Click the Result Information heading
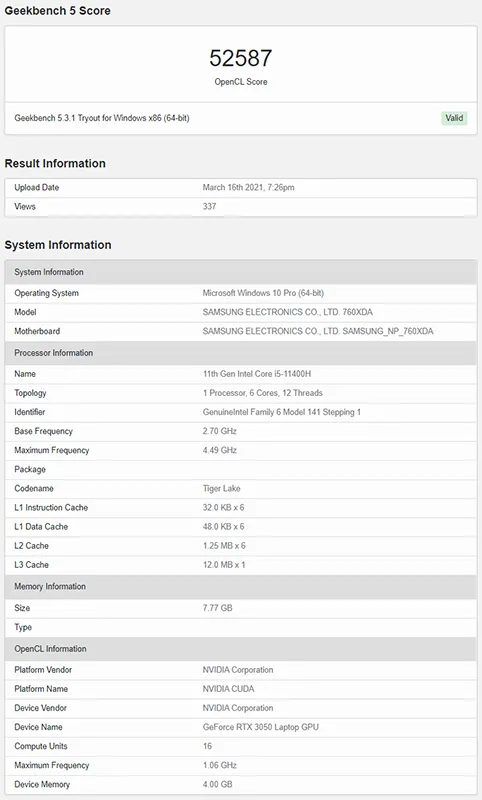The image size is (482, 800). [55, 163]
